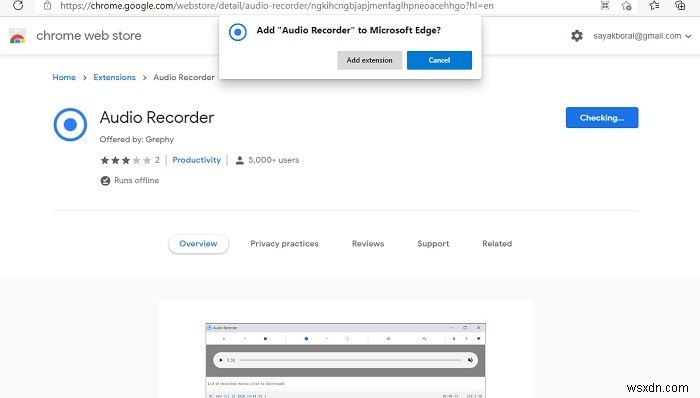The width and height of the screenshot is (700, 398).
Task: Switch to the Overview tab
Action: coord(198,244)
